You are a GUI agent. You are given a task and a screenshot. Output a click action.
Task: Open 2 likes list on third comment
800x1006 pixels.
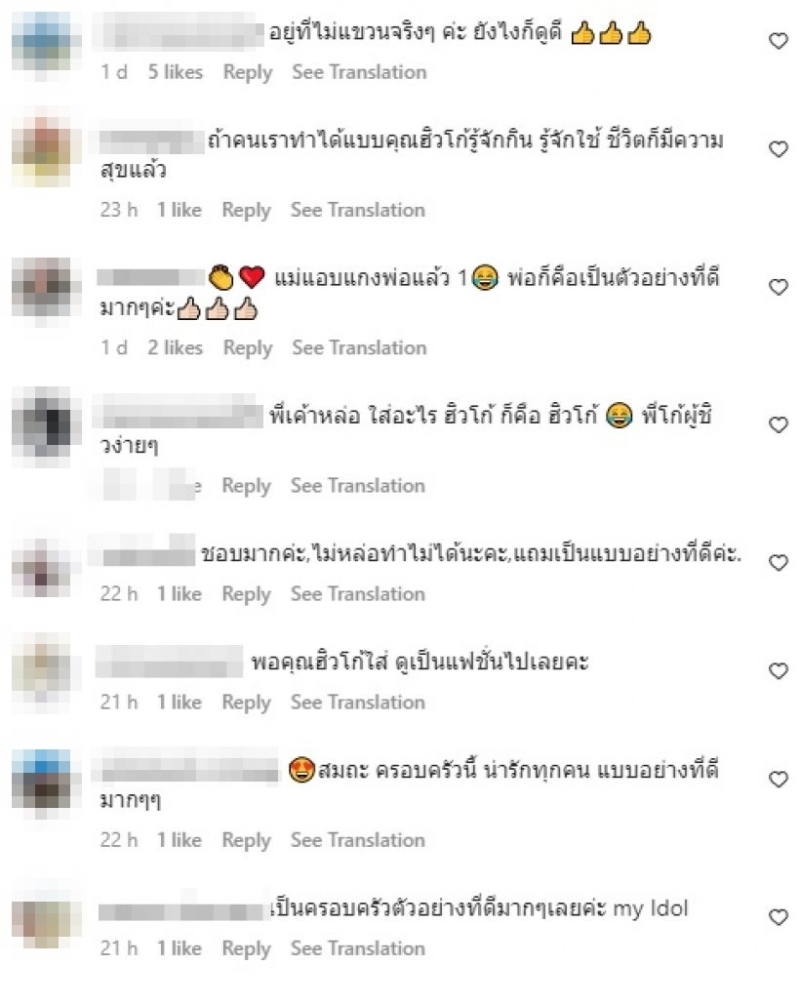point(175,348)
